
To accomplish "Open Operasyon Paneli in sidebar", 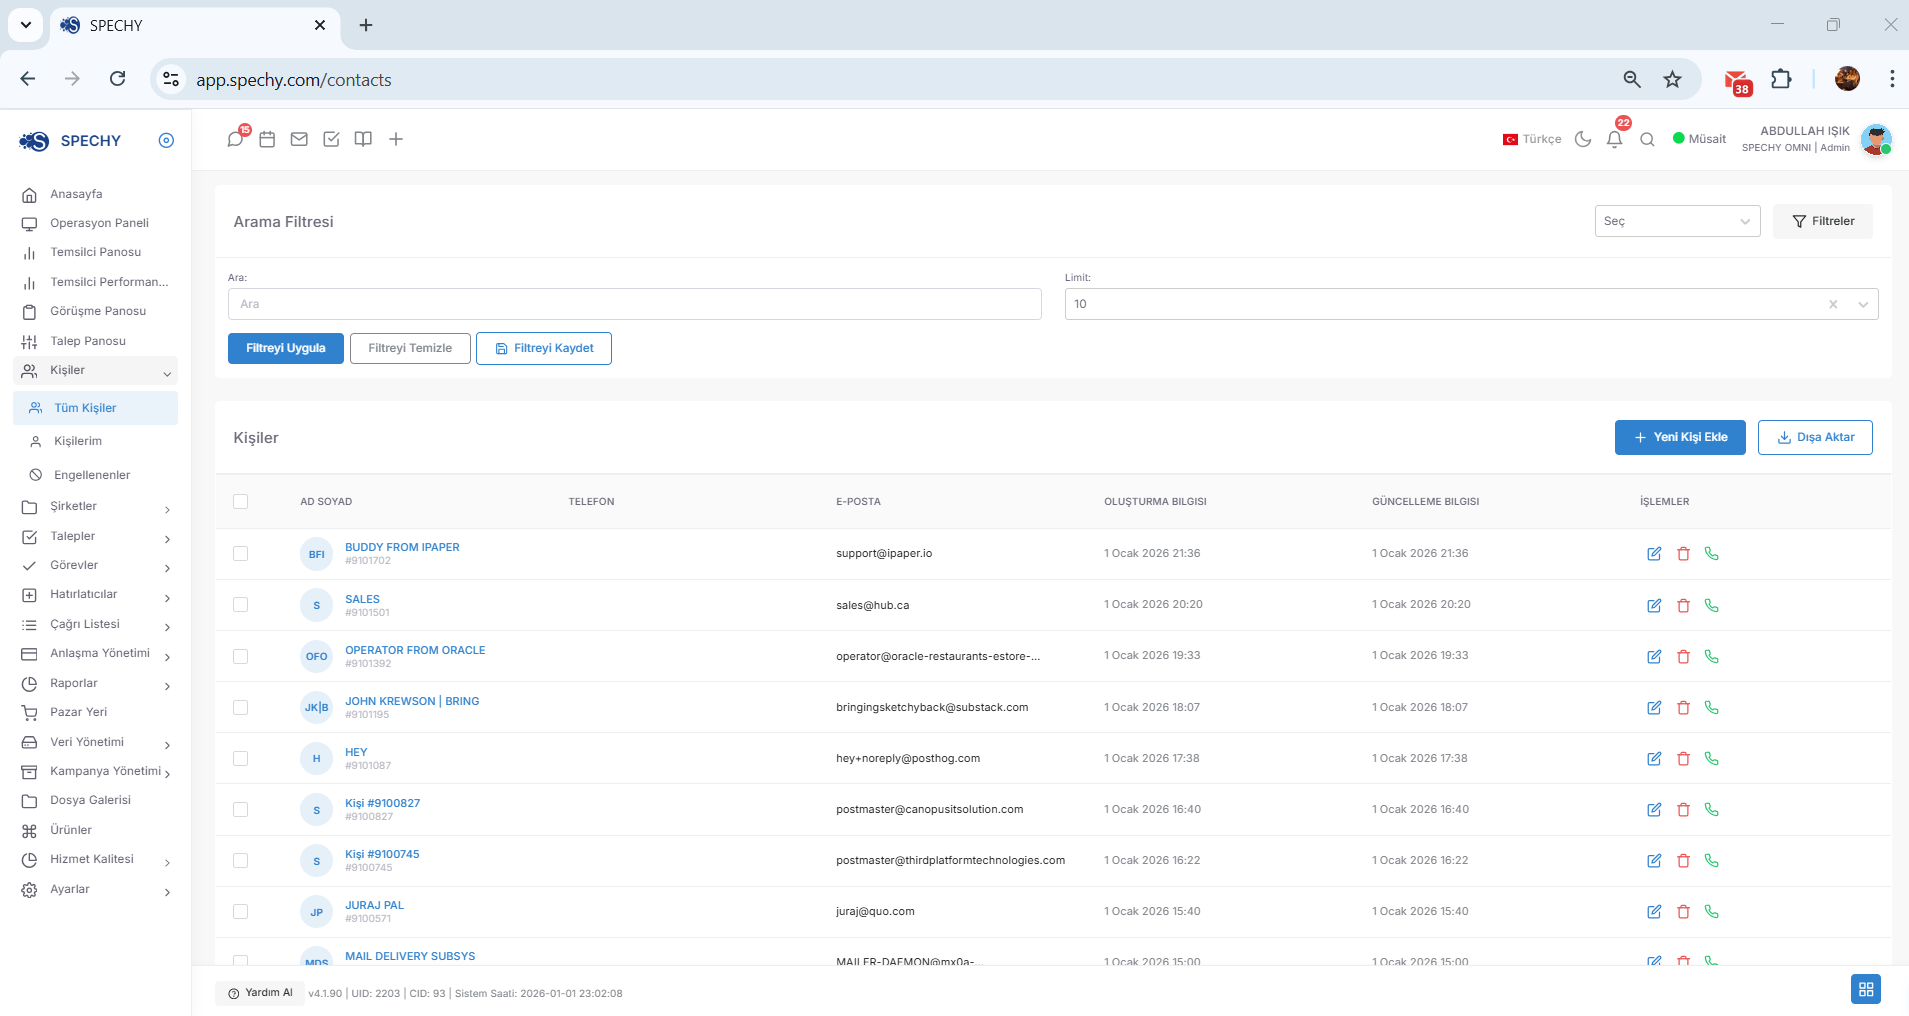I will (x=99, y=223).
